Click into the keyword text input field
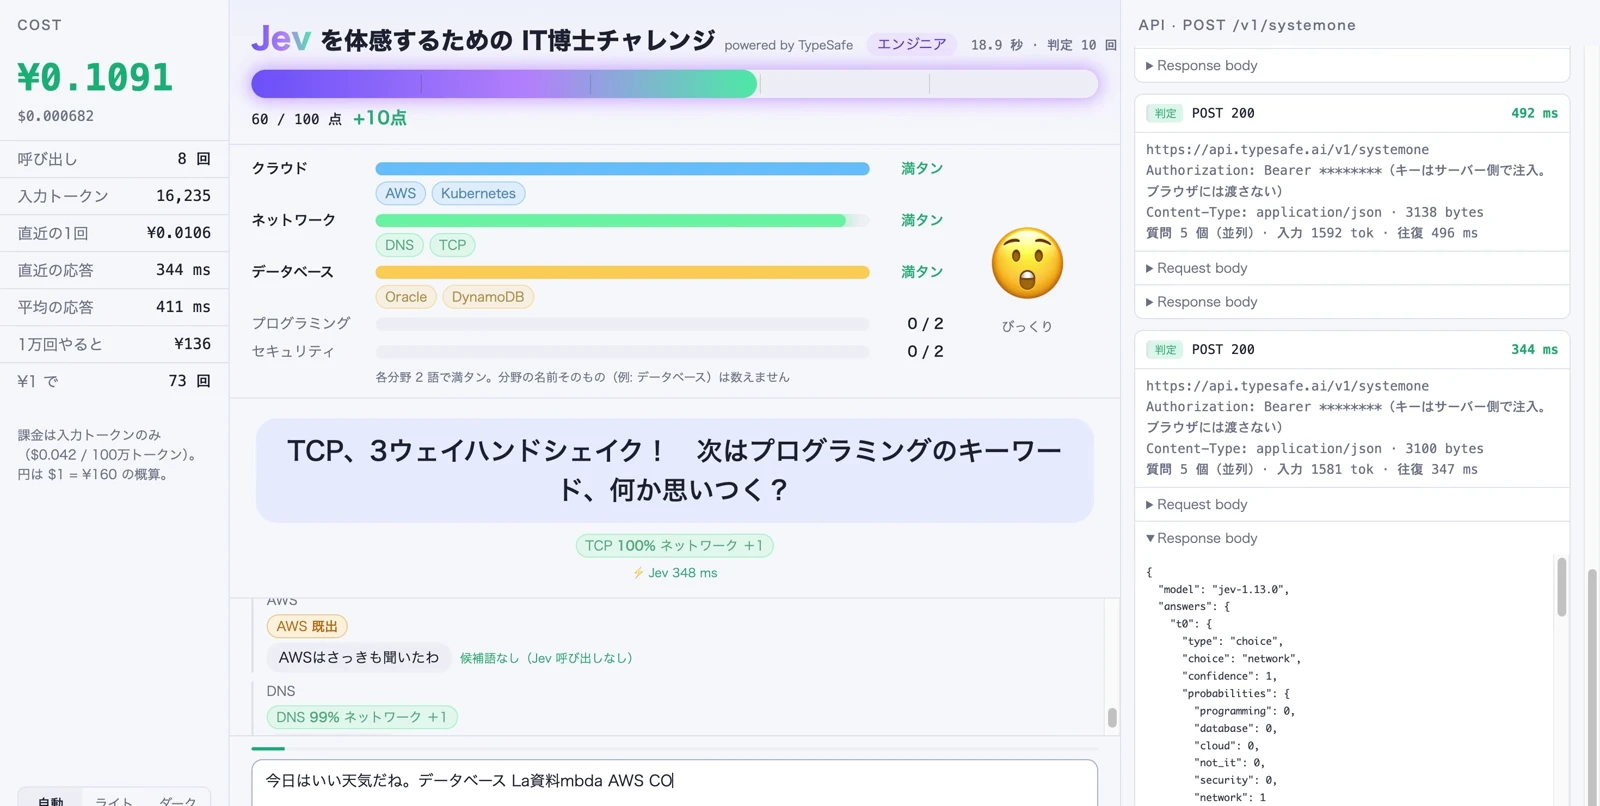 coord(675,782)
